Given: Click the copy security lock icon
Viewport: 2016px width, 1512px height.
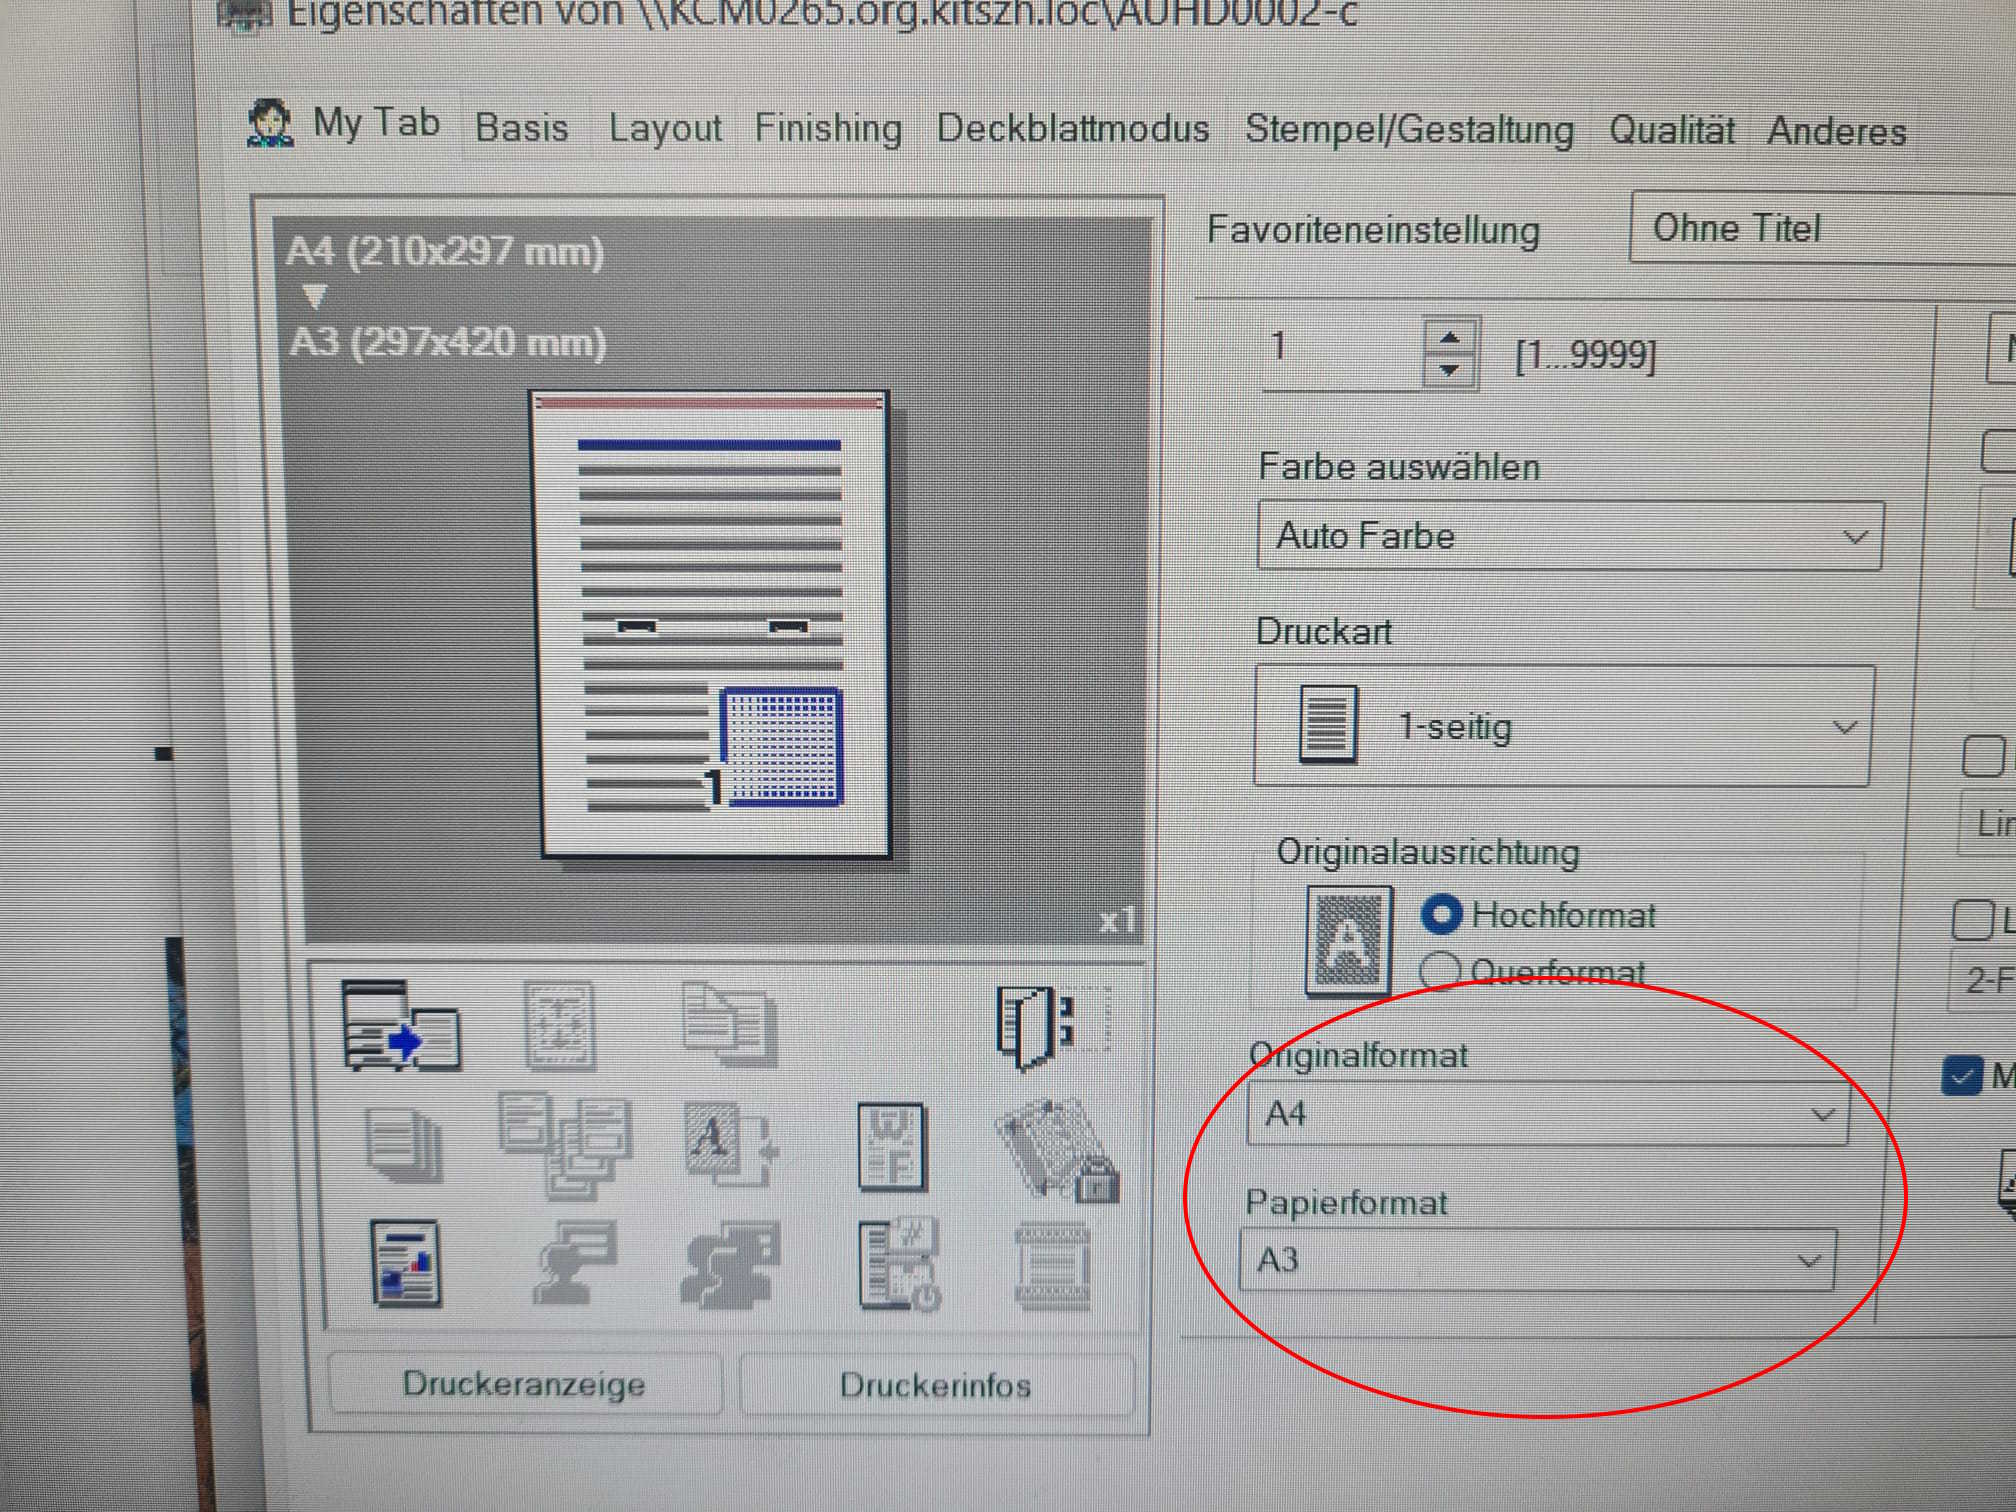Looking at the screenshot, I should (1057, 1150).
